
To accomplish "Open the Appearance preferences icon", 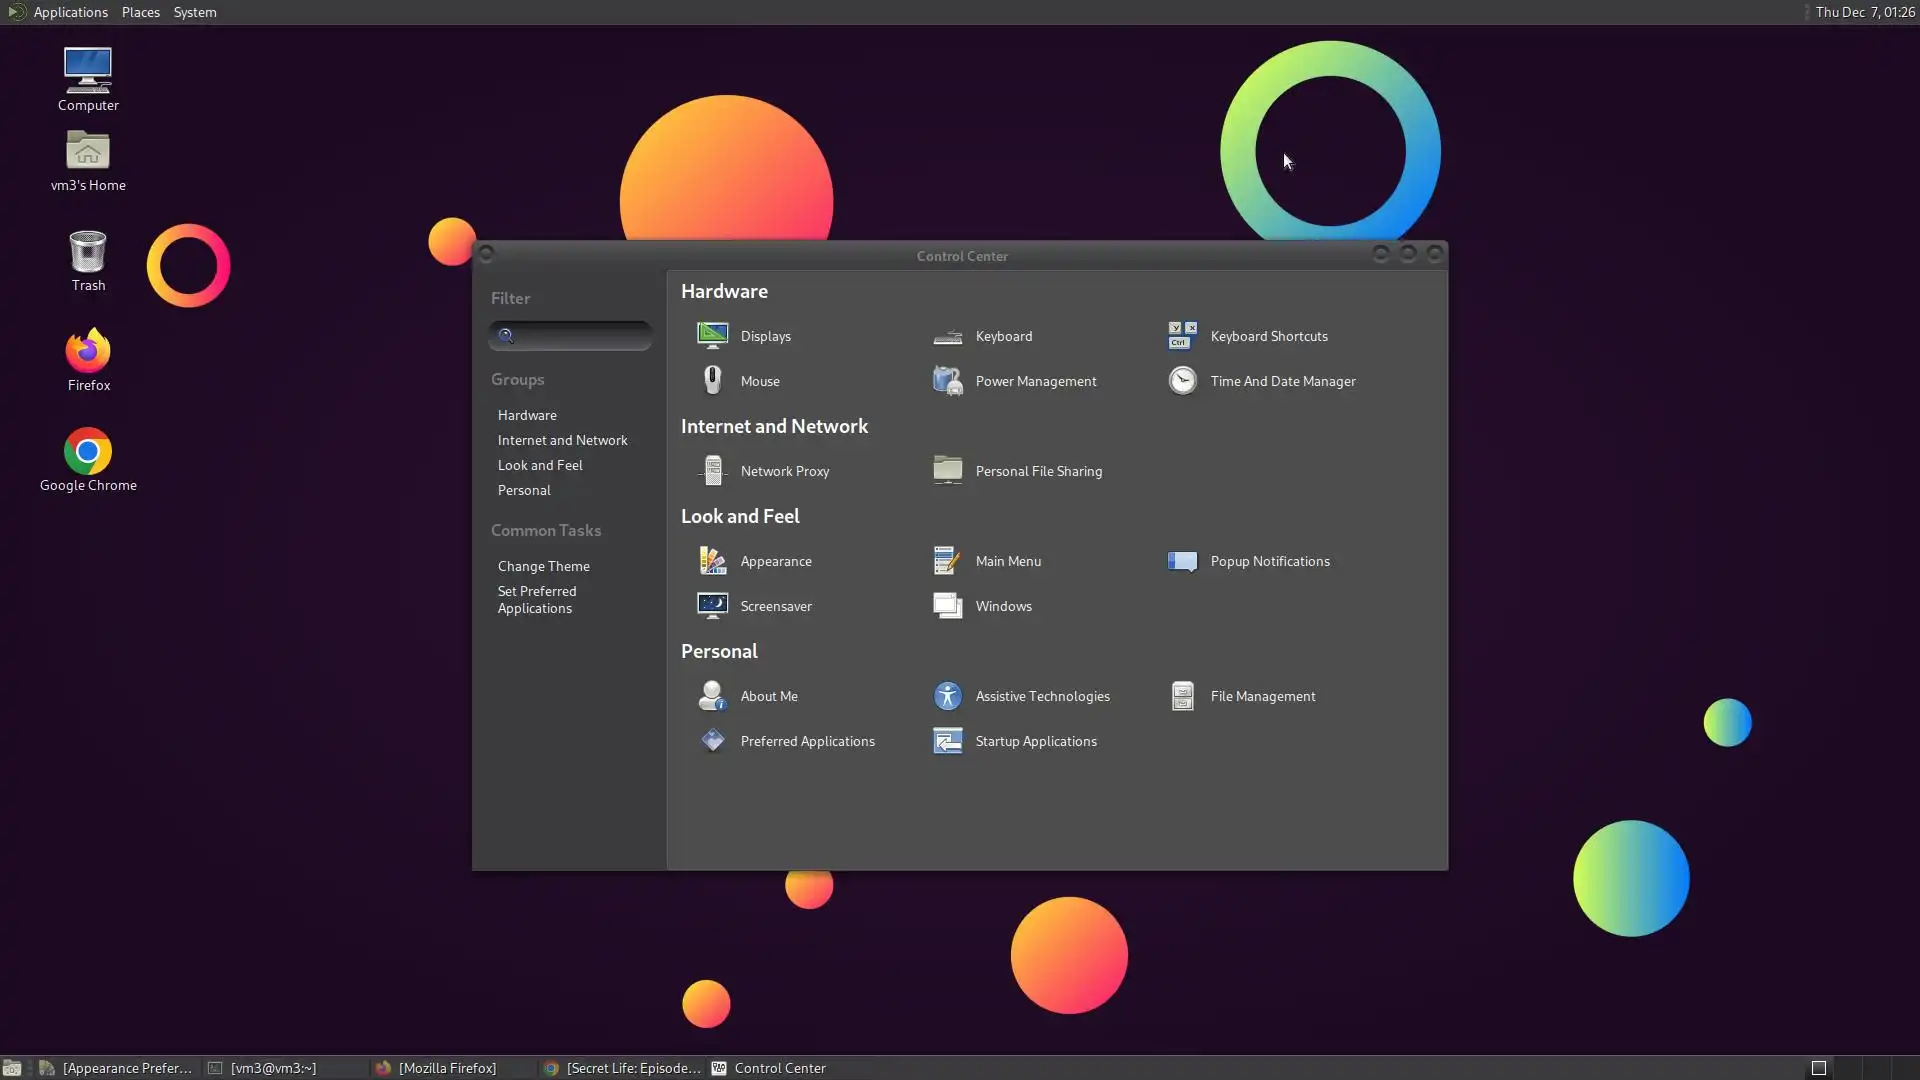I will point(713,561).
